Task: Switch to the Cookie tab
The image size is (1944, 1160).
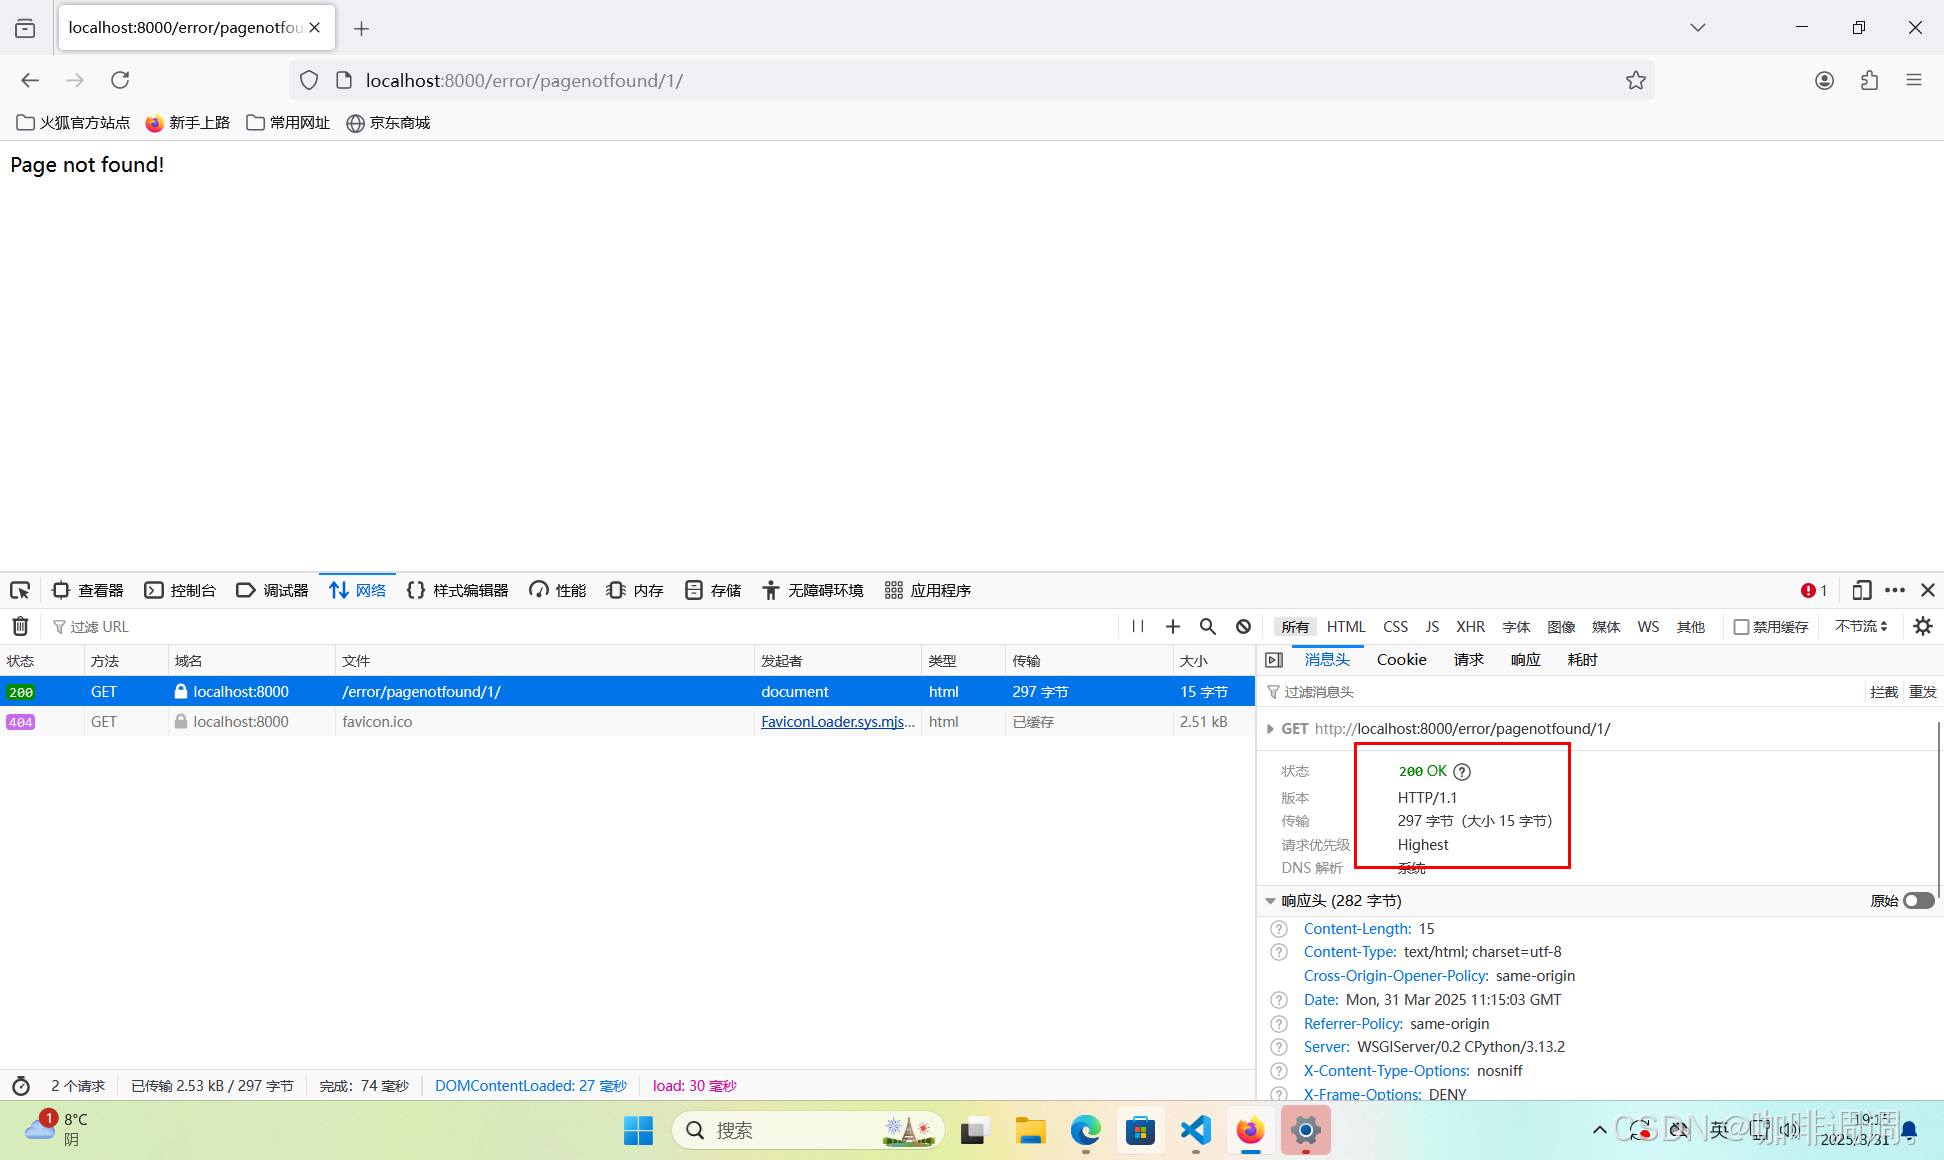Action: pos(1401,660)
